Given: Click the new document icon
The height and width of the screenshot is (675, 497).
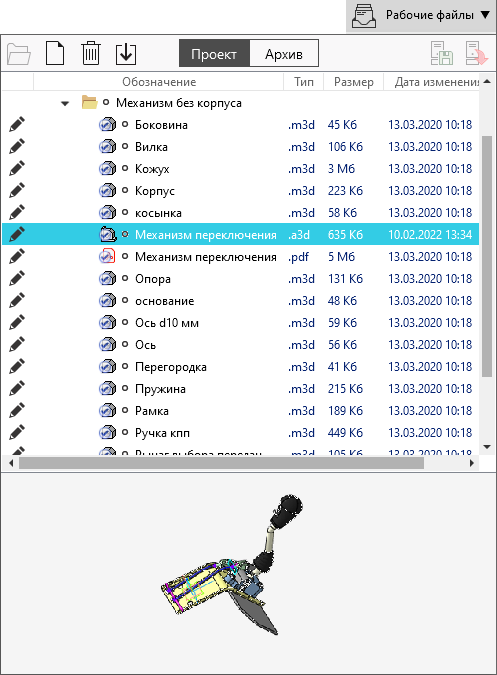Looking at the screenshot, I should [55, 53].
